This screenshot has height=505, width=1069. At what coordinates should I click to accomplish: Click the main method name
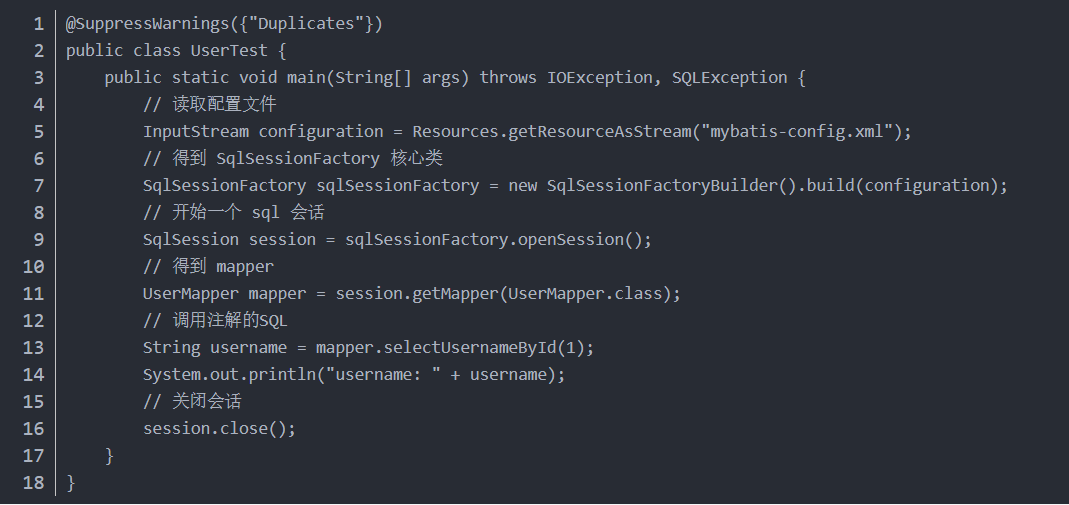pyautogui.click(x=306, y=78)
